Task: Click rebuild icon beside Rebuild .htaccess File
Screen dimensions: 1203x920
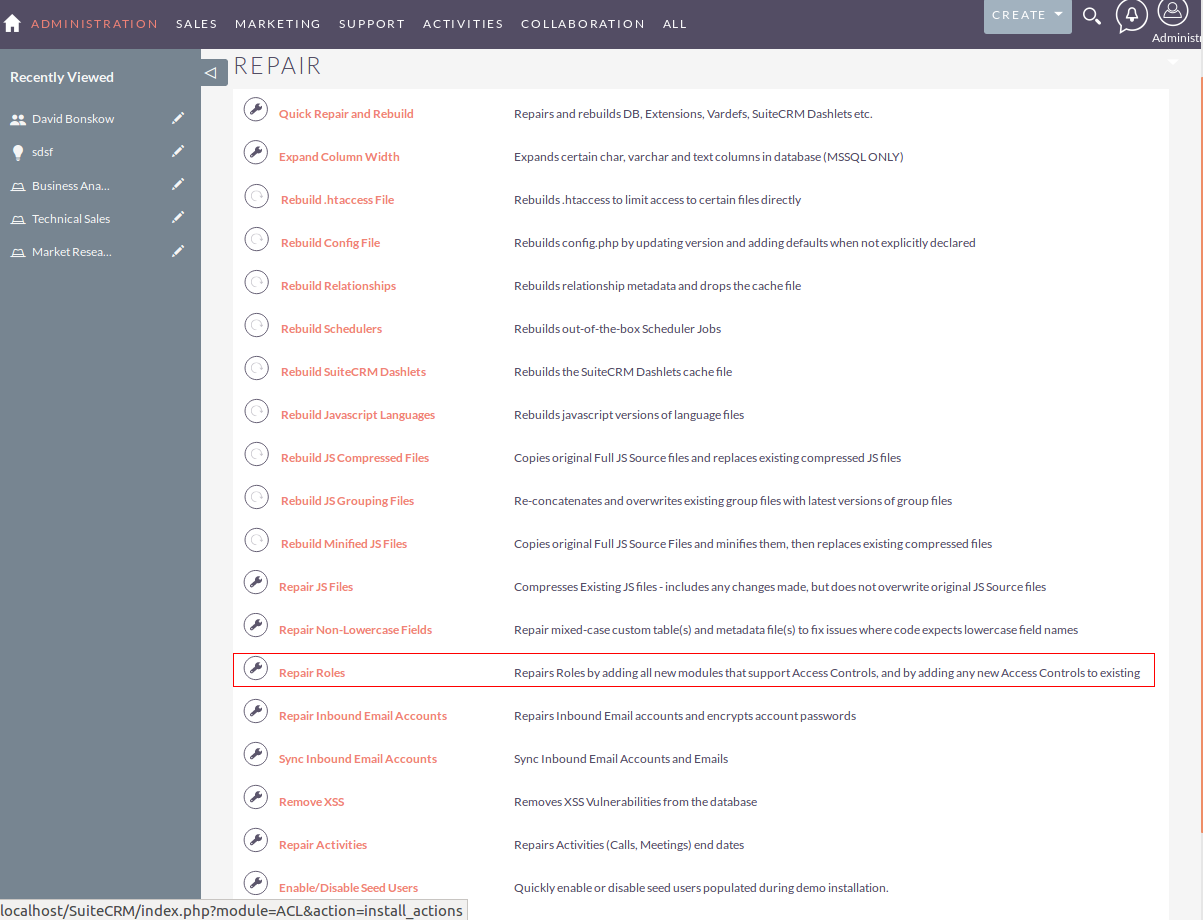Action: pos(256,196)
